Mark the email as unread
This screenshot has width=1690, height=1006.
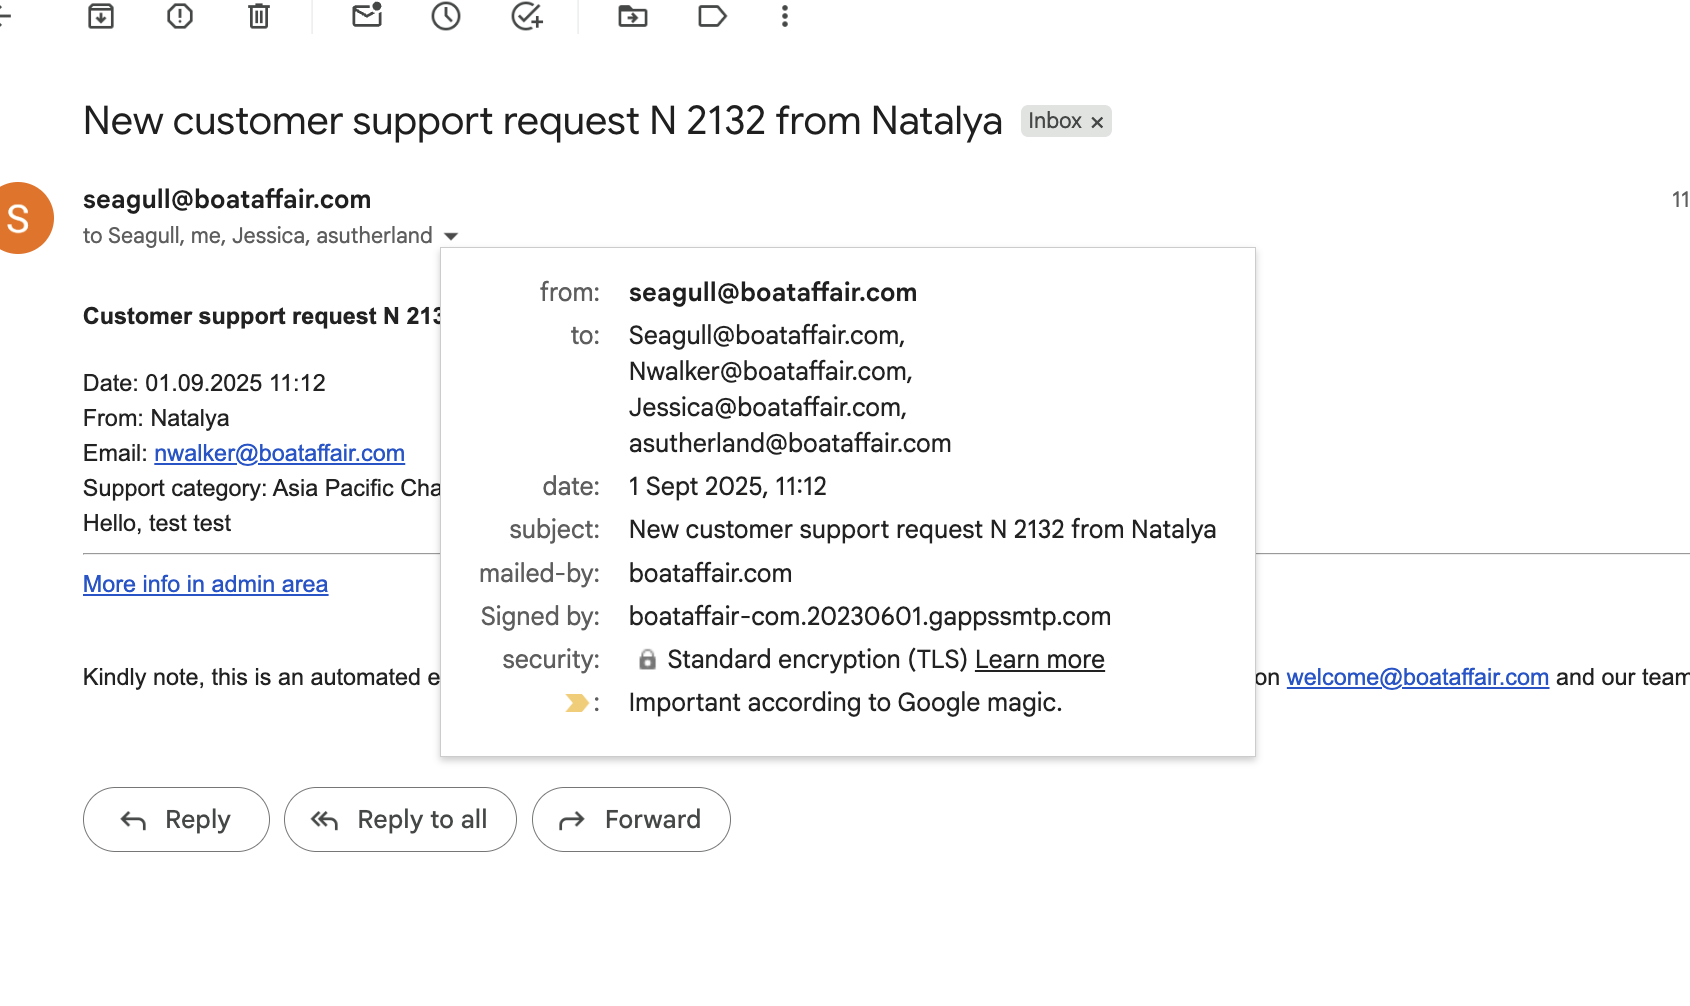(x=367, y=16)
